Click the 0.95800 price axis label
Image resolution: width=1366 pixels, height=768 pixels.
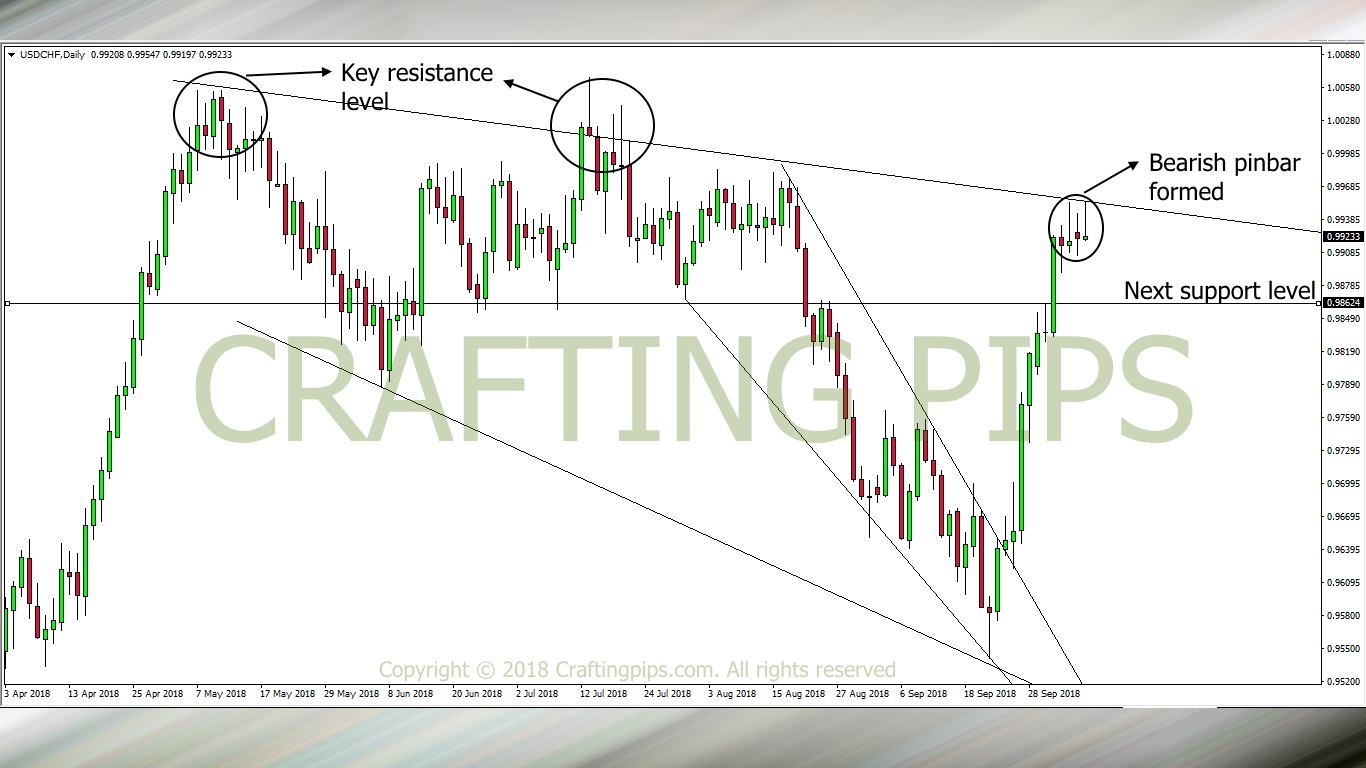click(x=1343, y=616)
